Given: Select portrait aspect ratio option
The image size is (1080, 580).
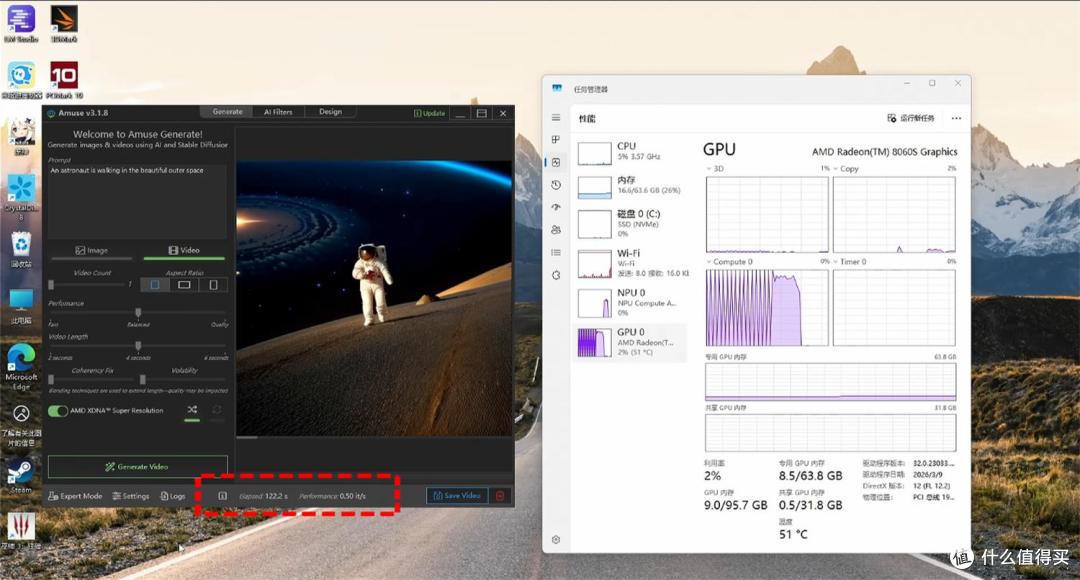Looking at the screenshot, I should (x=213, y=284).
